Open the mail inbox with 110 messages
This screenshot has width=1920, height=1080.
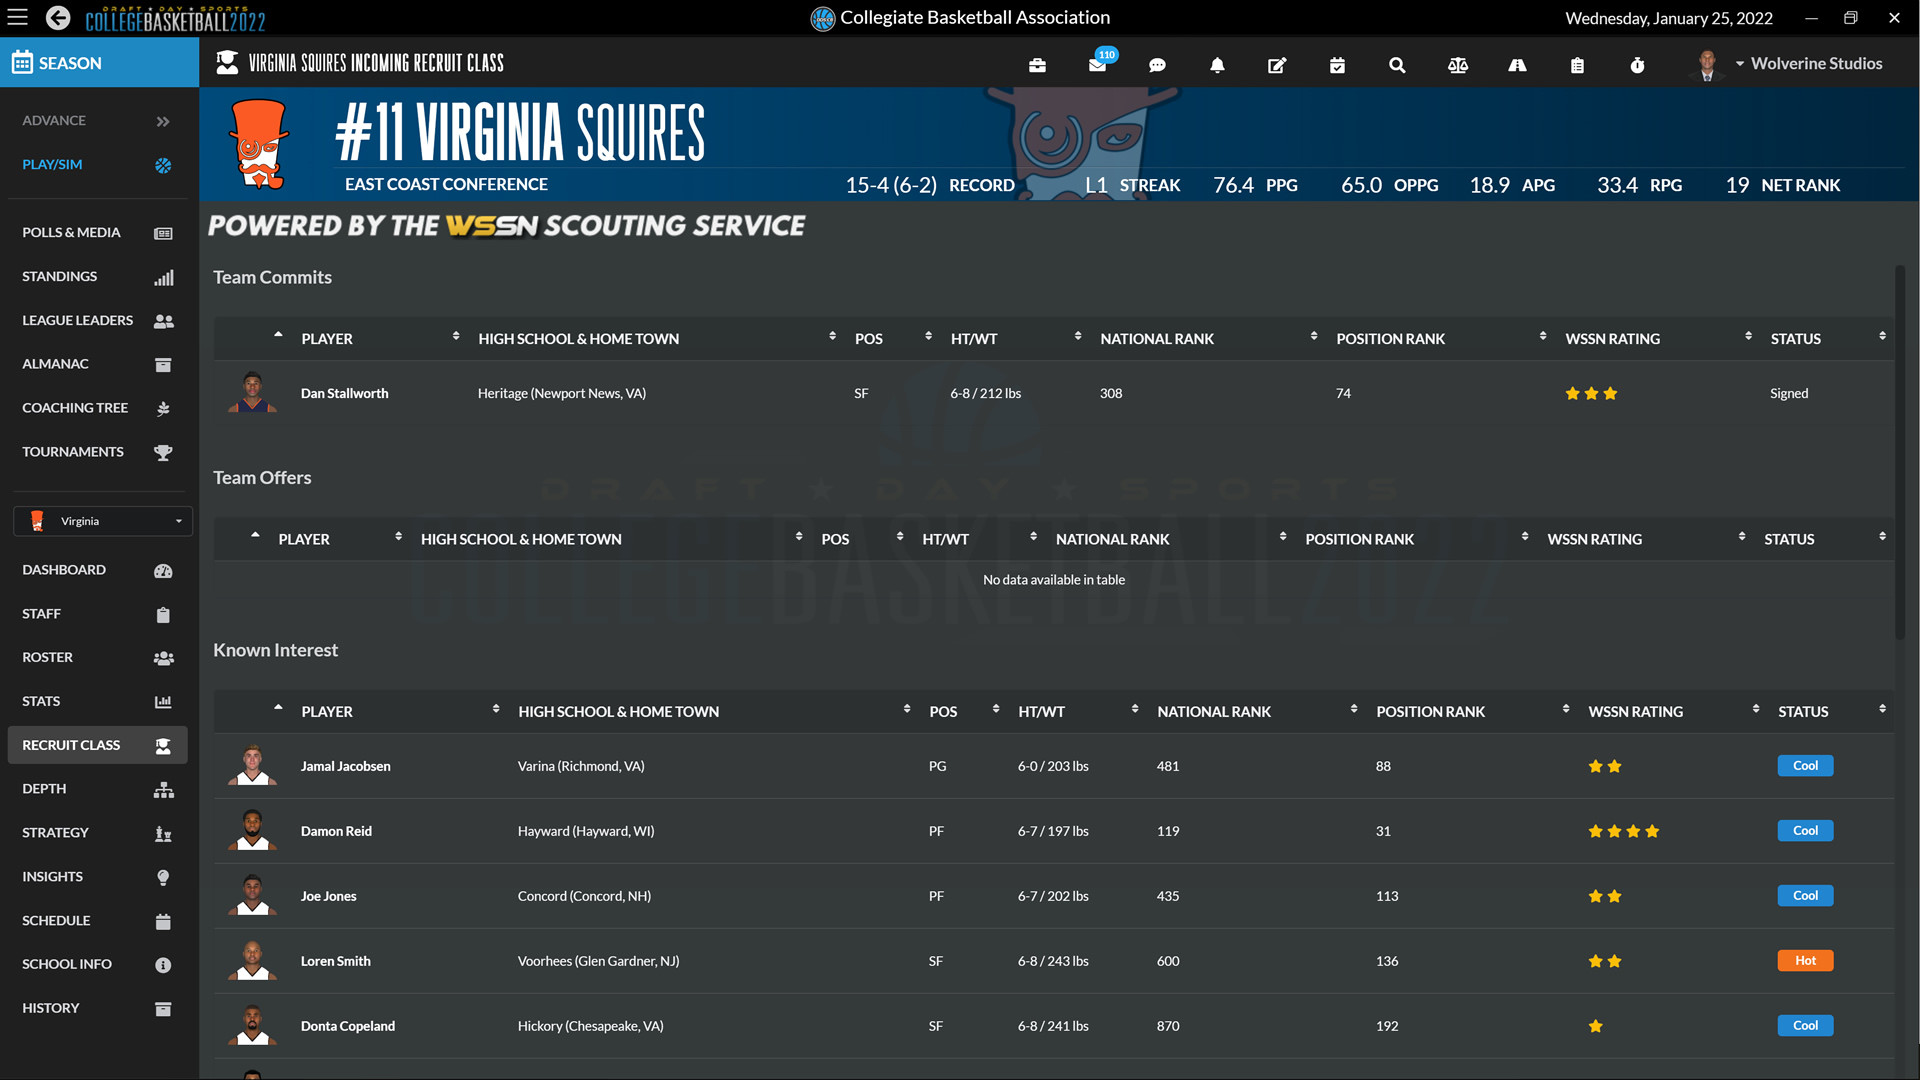coord(1097,66)
